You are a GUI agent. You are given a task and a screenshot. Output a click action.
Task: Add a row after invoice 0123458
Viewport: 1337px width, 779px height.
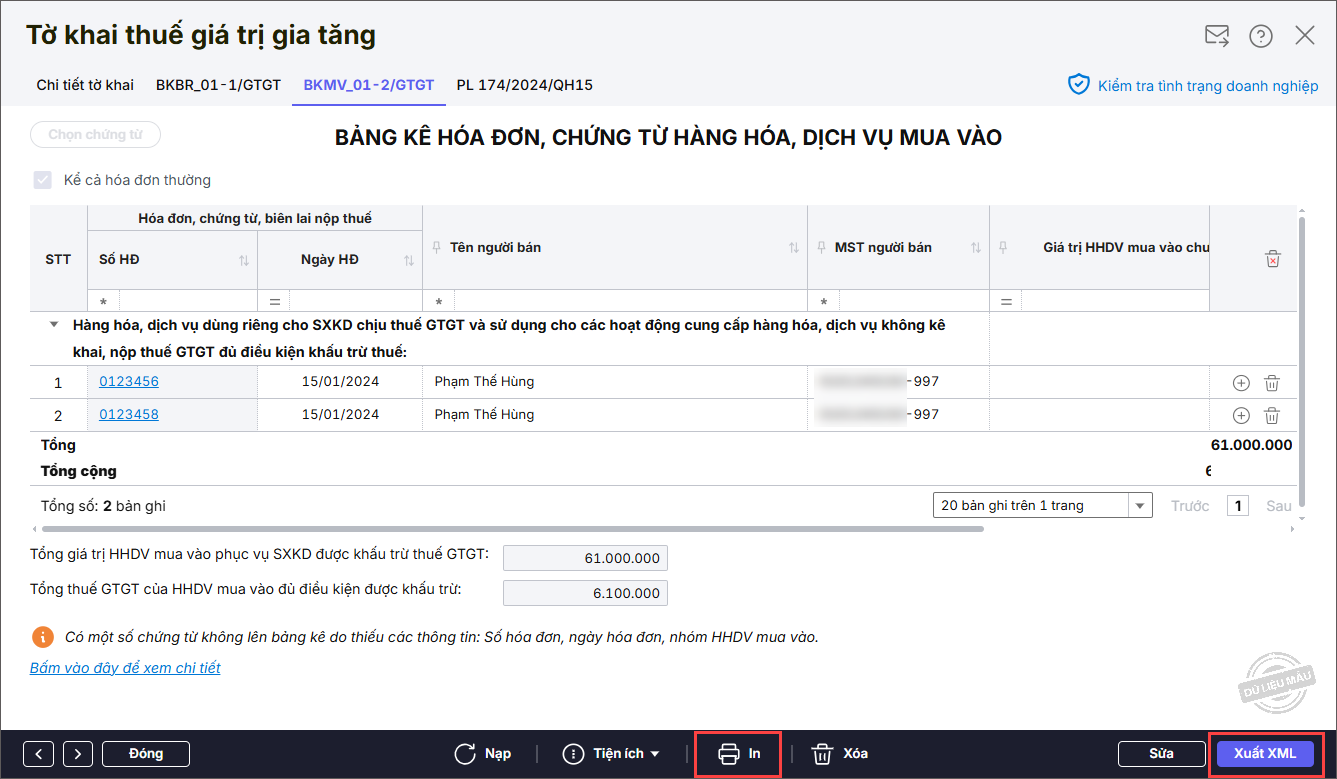pyautogui.click(x=1241, y=415)
